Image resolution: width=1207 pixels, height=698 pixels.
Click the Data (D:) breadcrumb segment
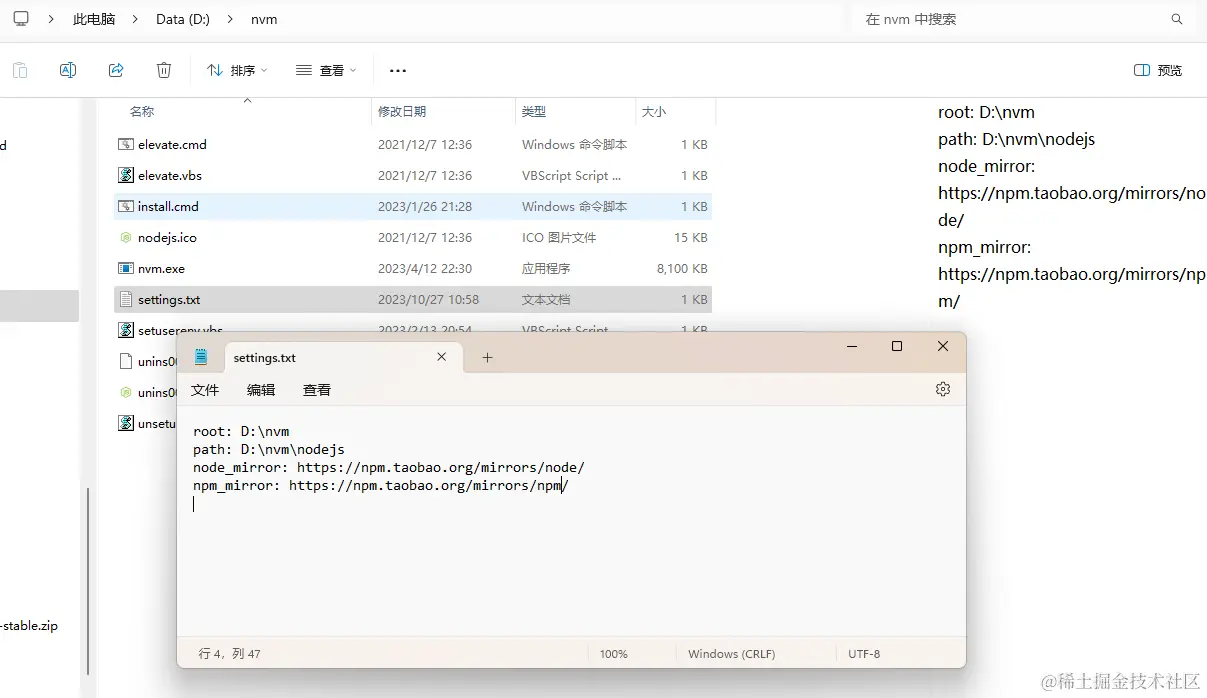183,19
